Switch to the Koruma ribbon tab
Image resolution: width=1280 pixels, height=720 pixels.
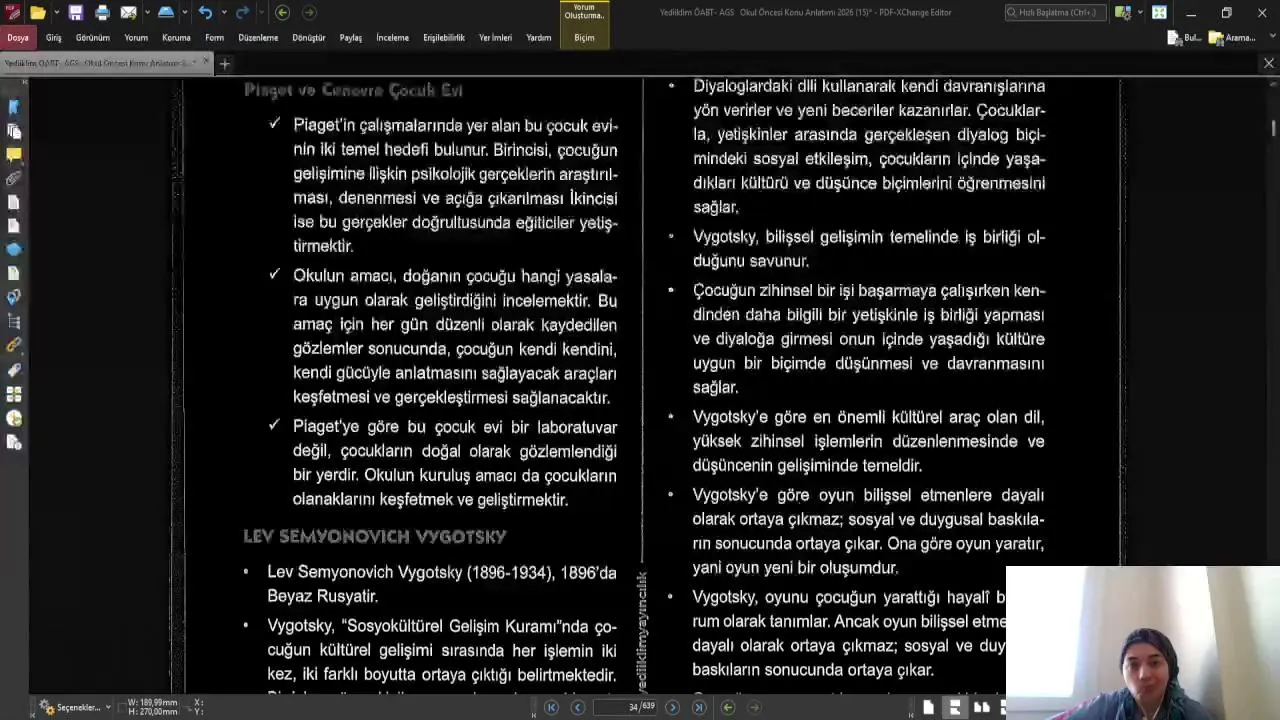coord(176,38)
